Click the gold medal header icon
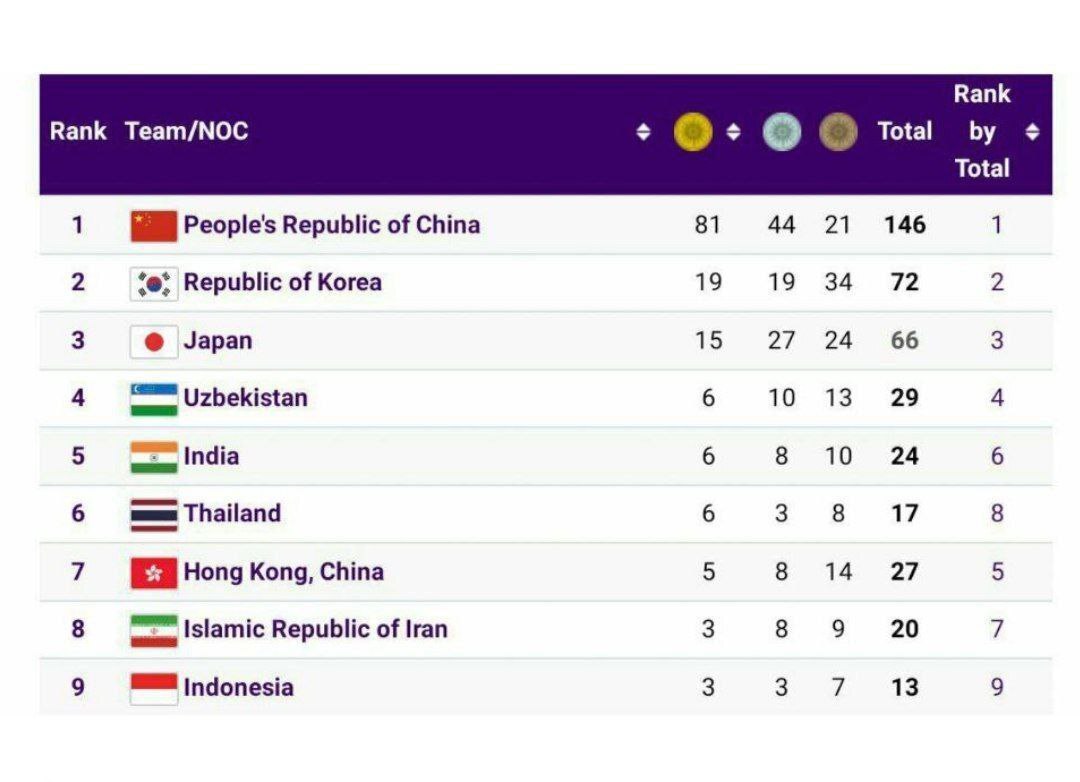Viewport: 1080px width, 782px height. pos(693,132)
